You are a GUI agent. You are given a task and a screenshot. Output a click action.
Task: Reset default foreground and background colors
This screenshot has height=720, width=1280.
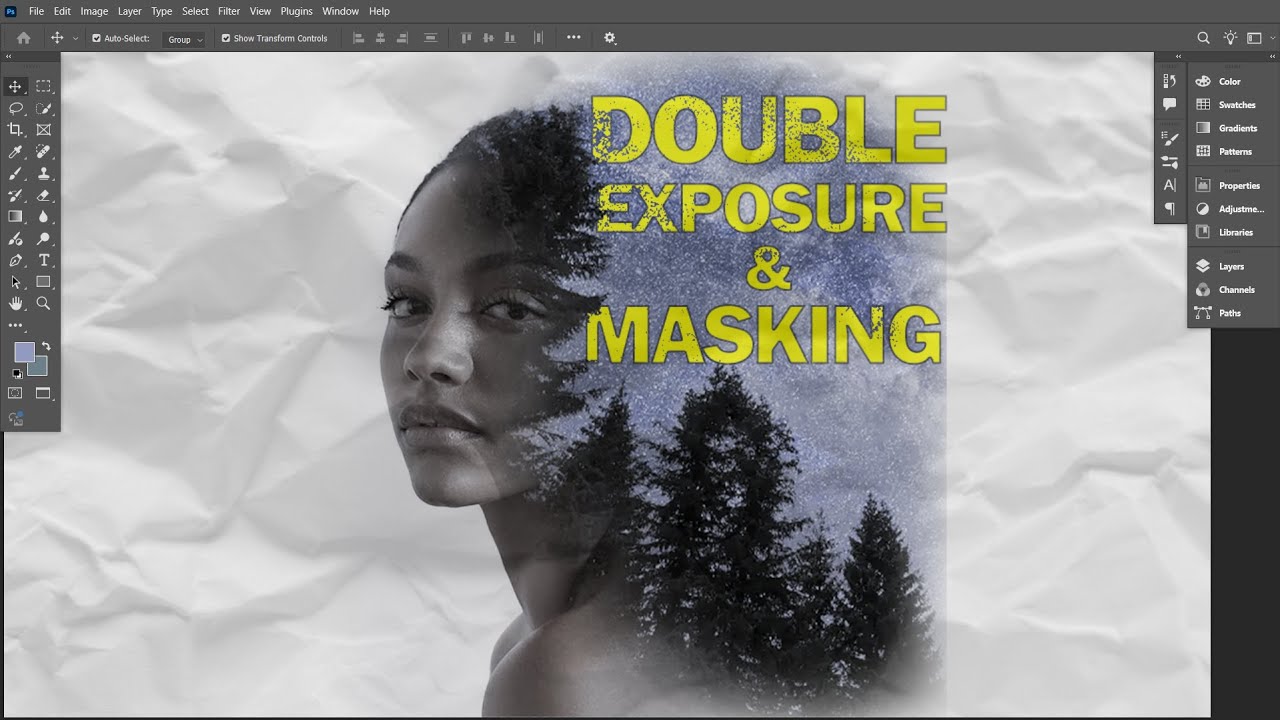16,374
